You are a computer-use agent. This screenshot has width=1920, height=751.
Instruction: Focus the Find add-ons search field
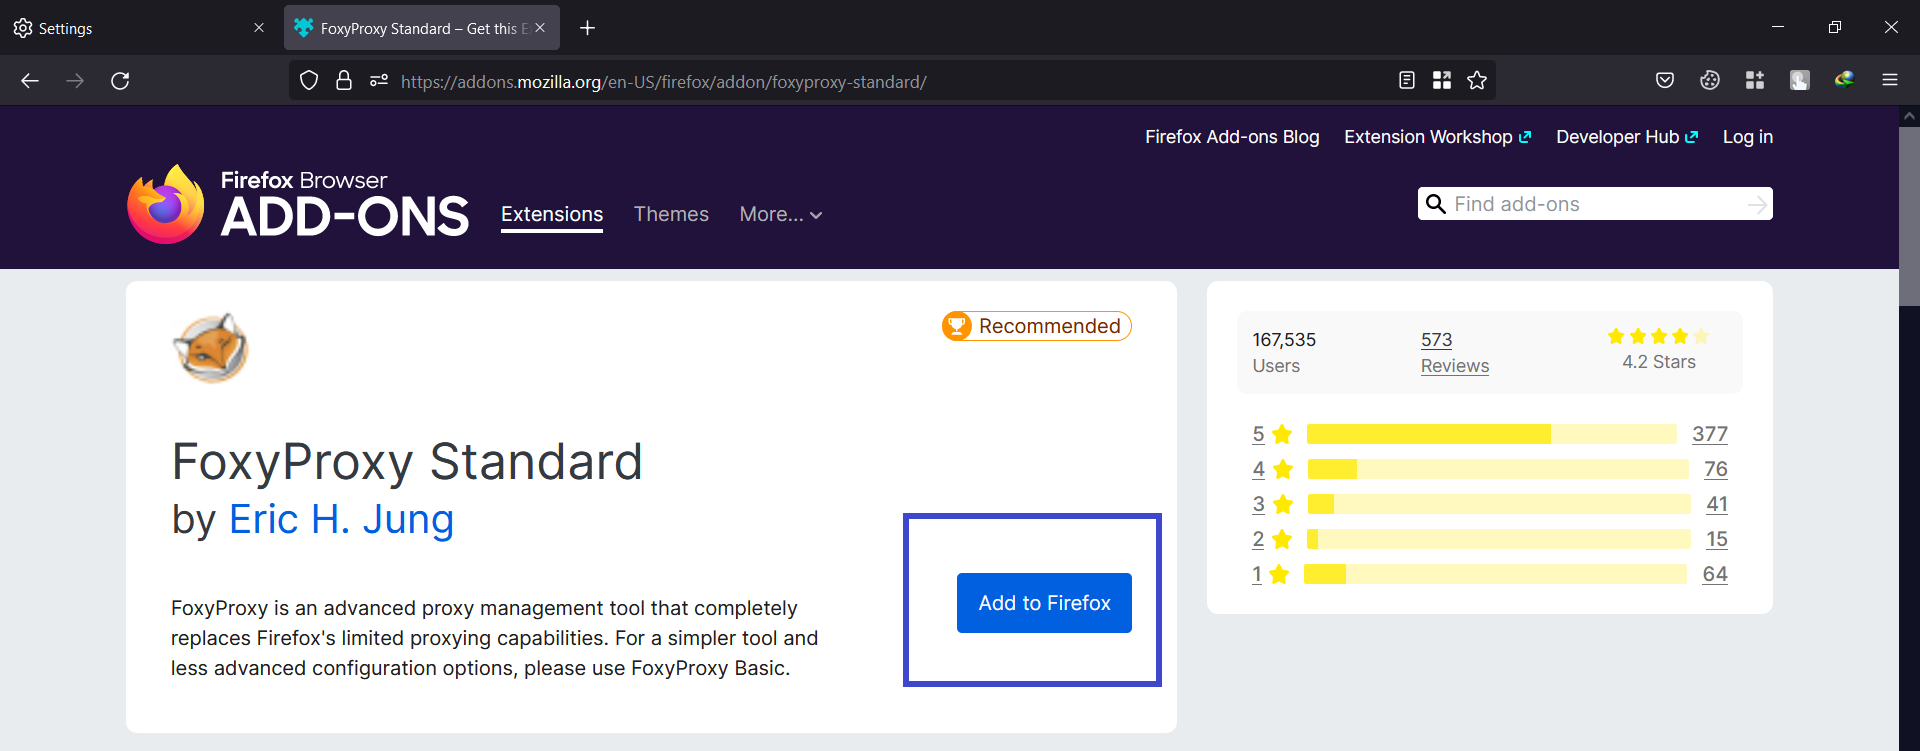(x=1596, y=204)
